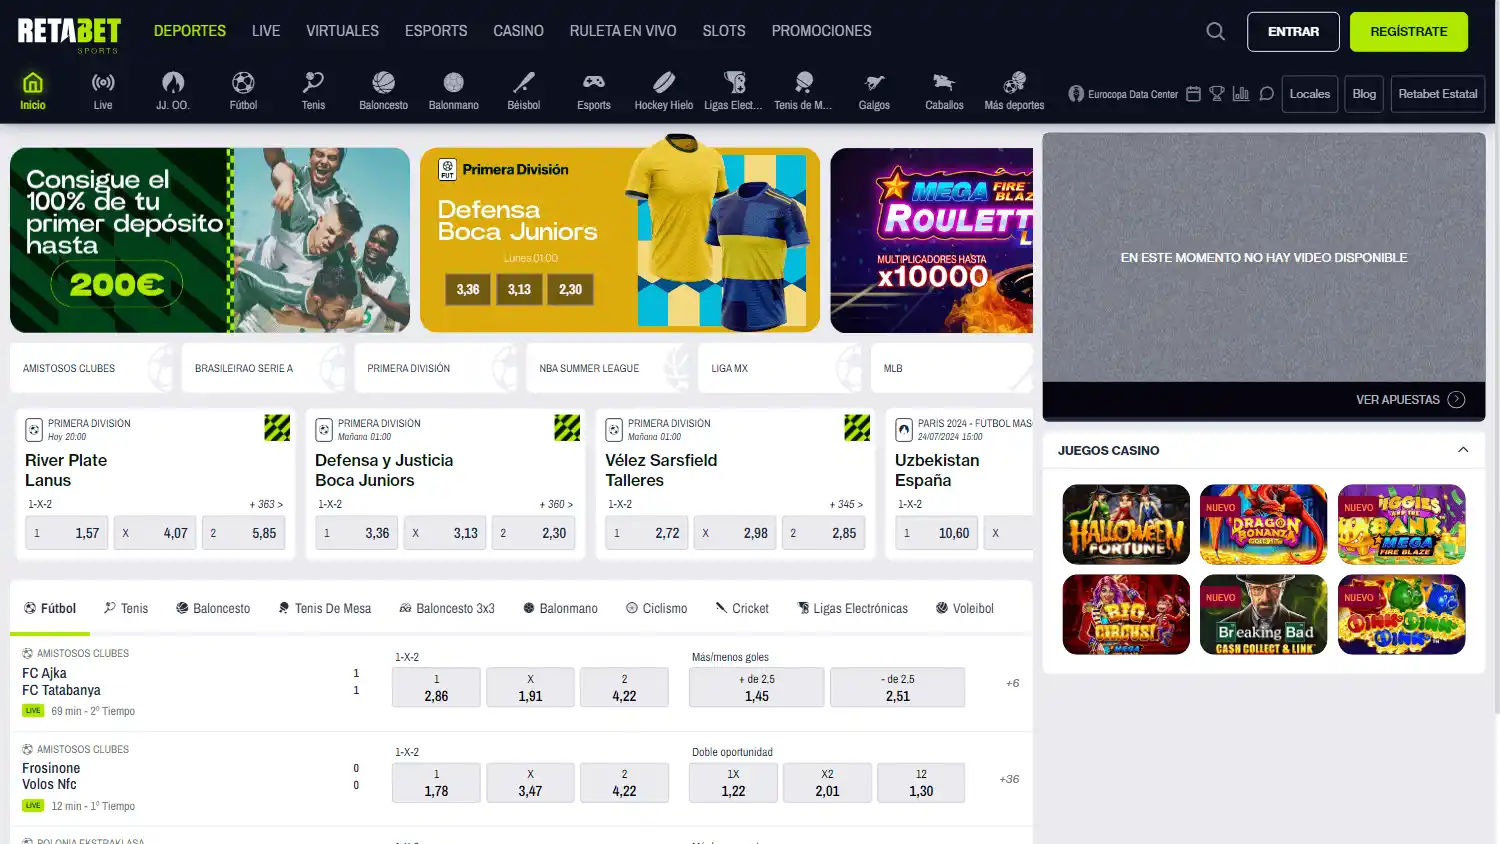
Task: Open Retabet Estatal button
Action: coord(1438,94)
